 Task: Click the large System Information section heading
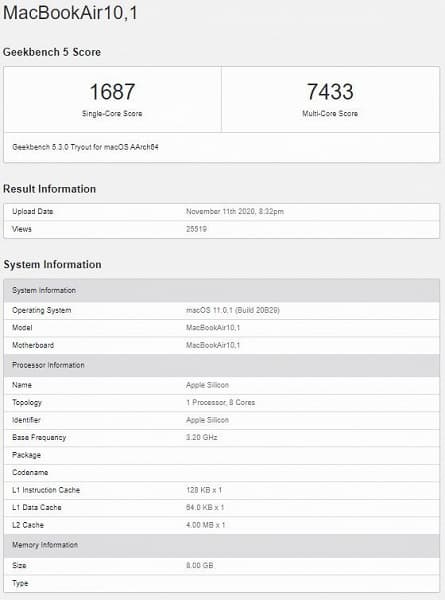(52, 264)
